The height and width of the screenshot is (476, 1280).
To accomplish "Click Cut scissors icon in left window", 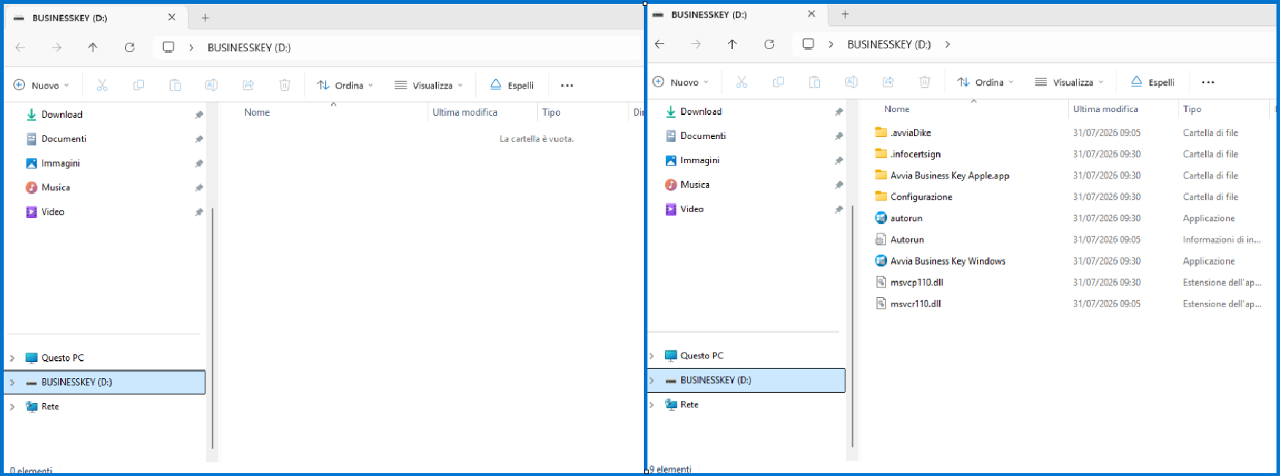I will click(x=101, y=85).
